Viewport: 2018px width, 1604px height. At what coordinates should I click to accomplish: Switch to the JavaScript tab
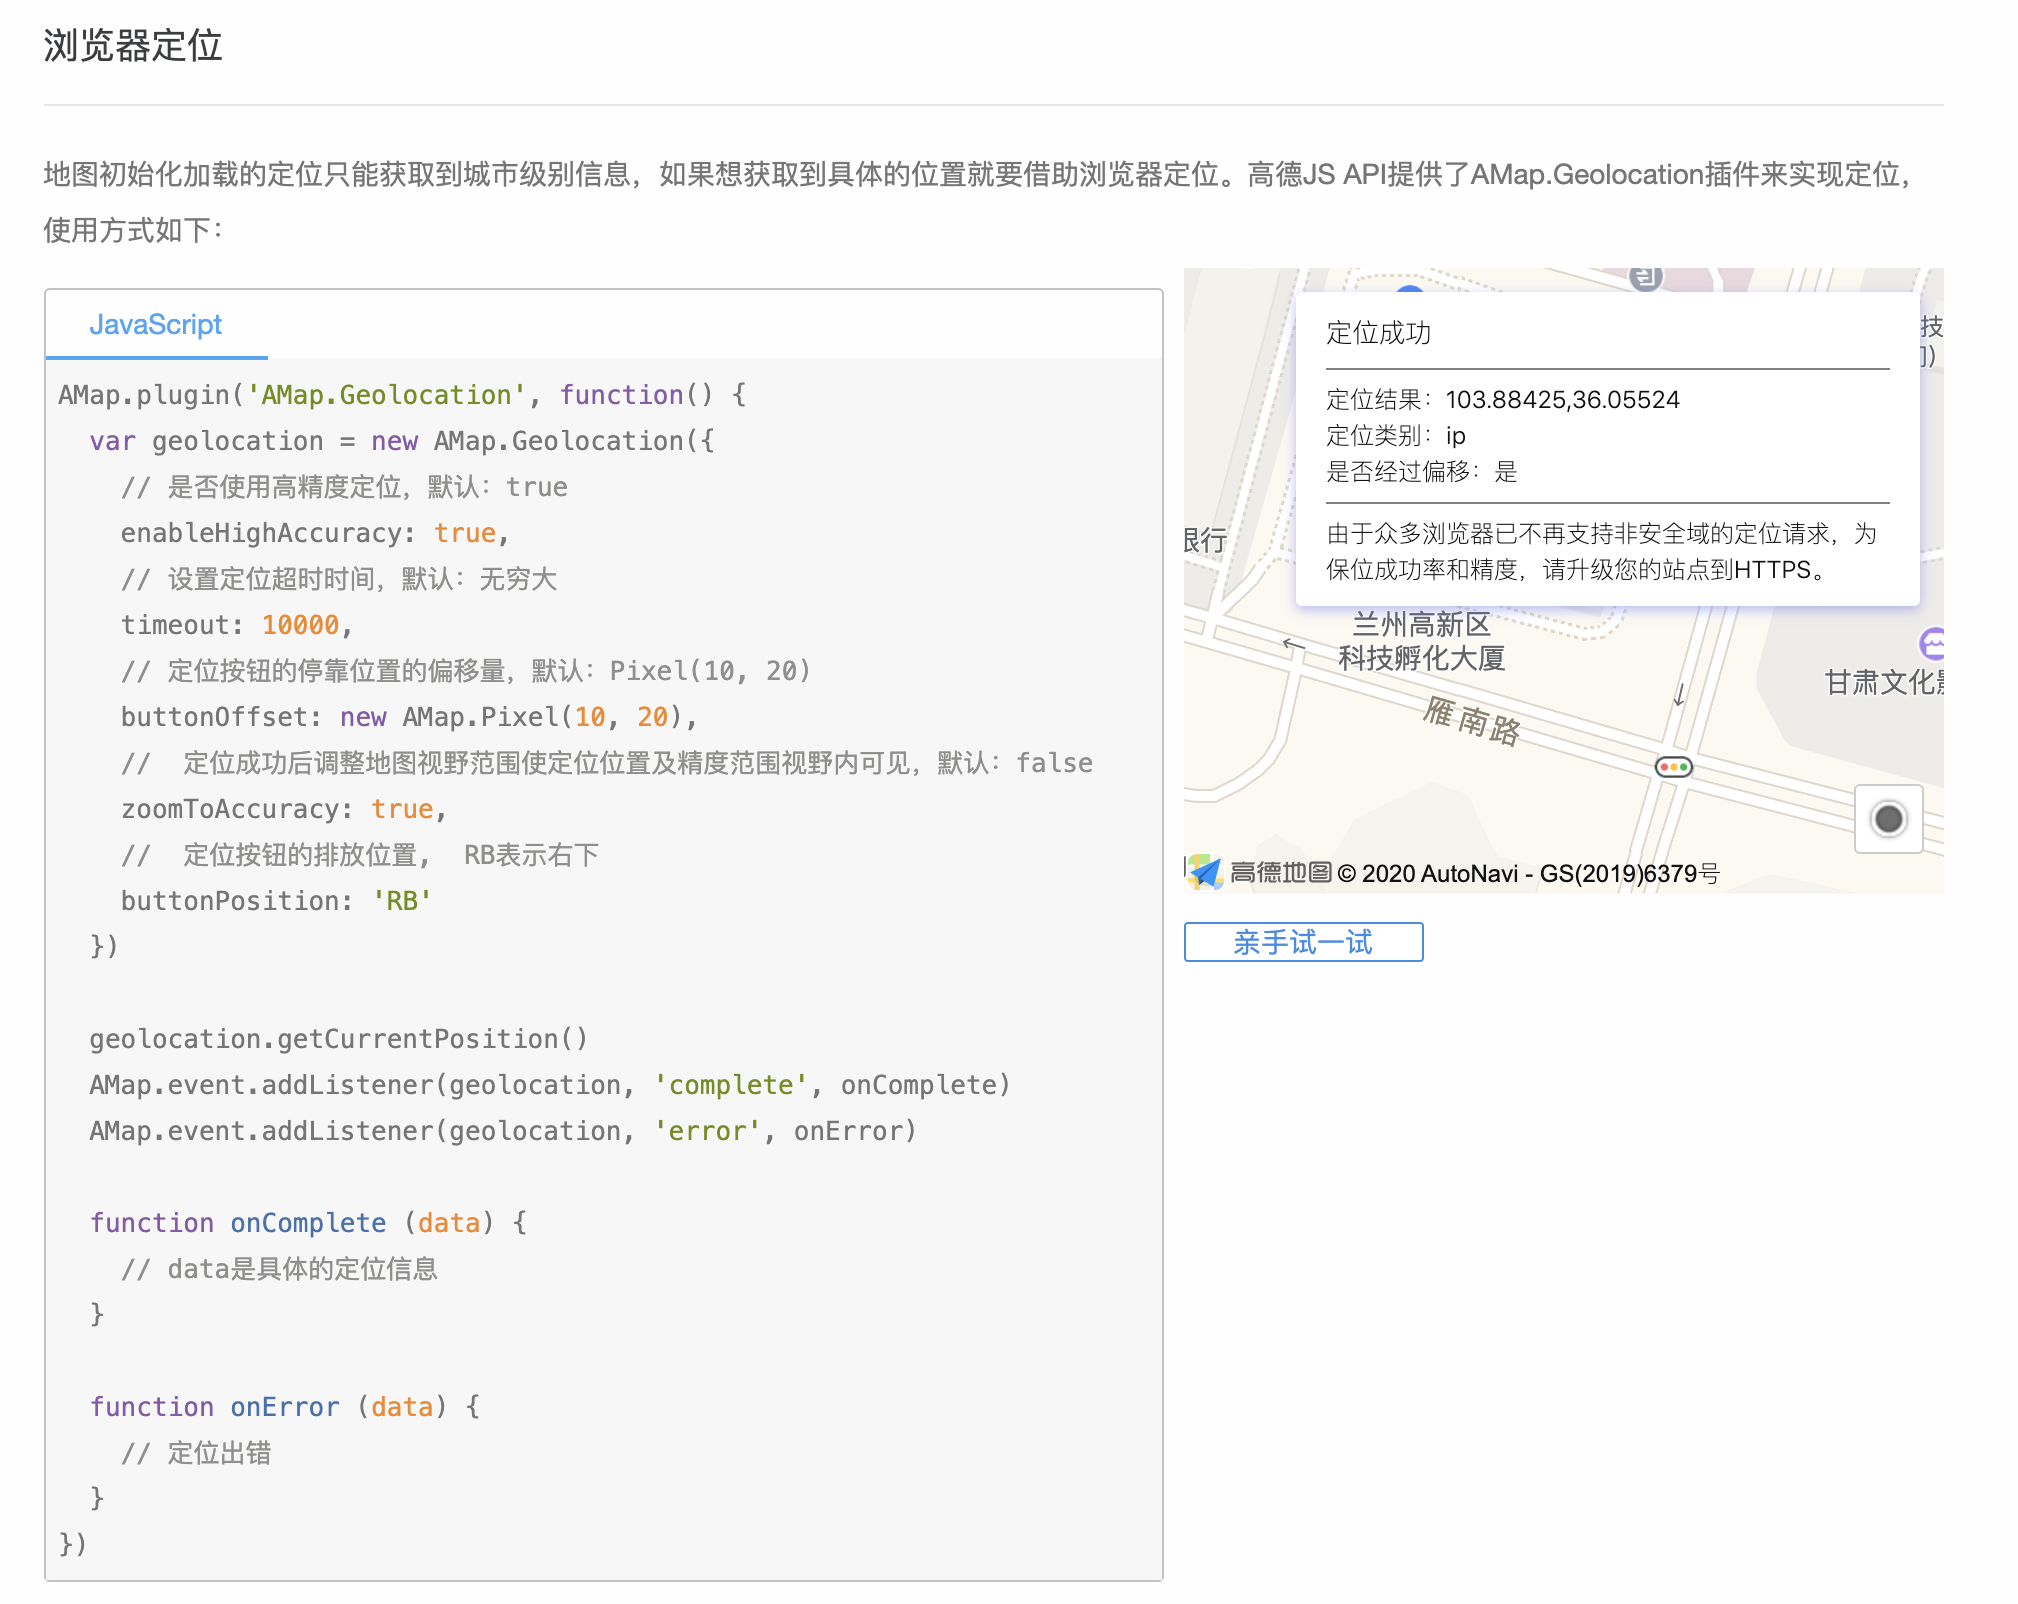tap(156, 325)
